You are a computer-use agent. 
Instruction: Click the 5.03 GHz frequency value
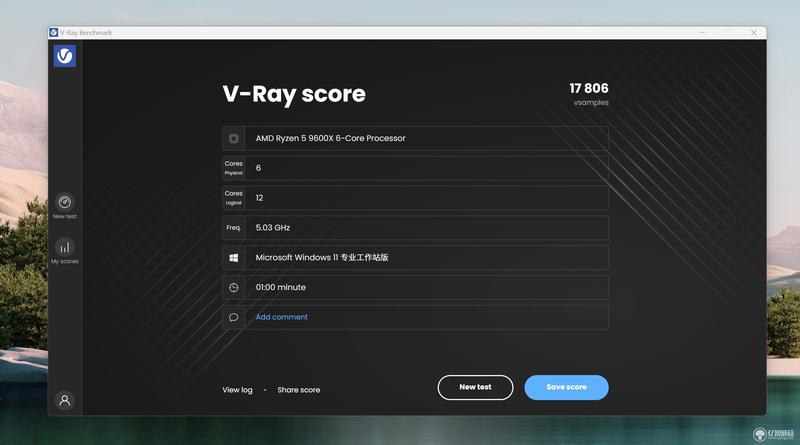pos(272,228)
